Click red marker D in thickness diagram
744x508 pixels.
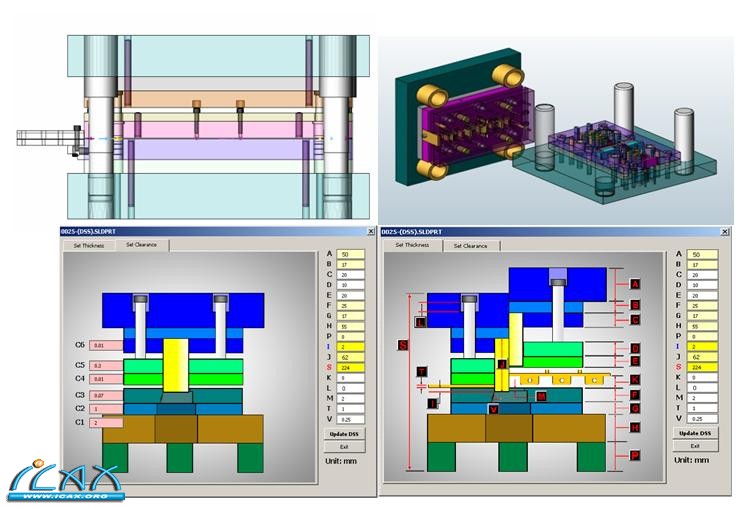click(635, 349)
